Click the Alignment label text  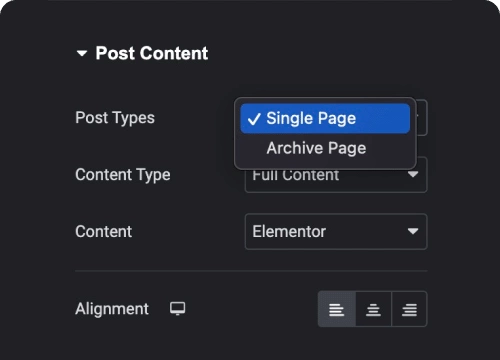pos(112,309)
